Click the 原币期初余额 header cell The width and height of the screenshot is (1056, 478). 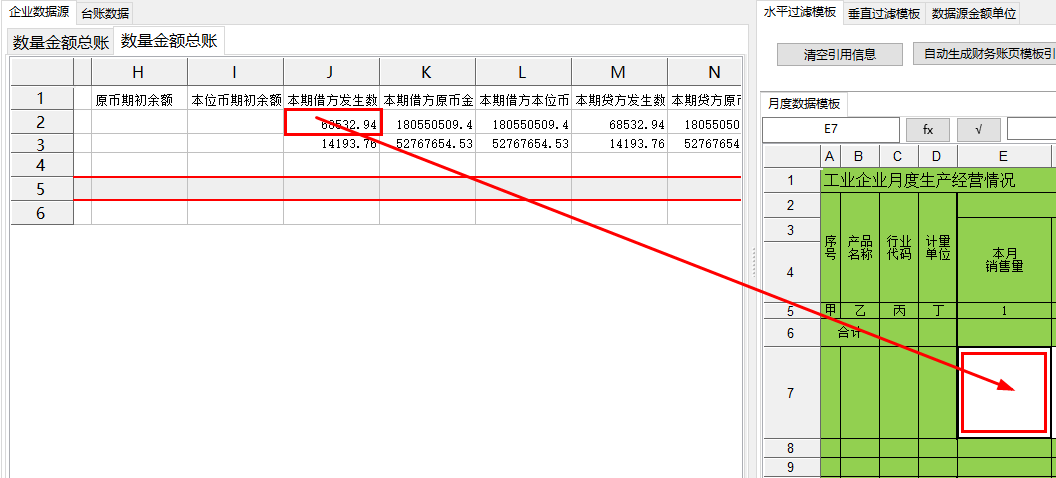click(139, 100)
